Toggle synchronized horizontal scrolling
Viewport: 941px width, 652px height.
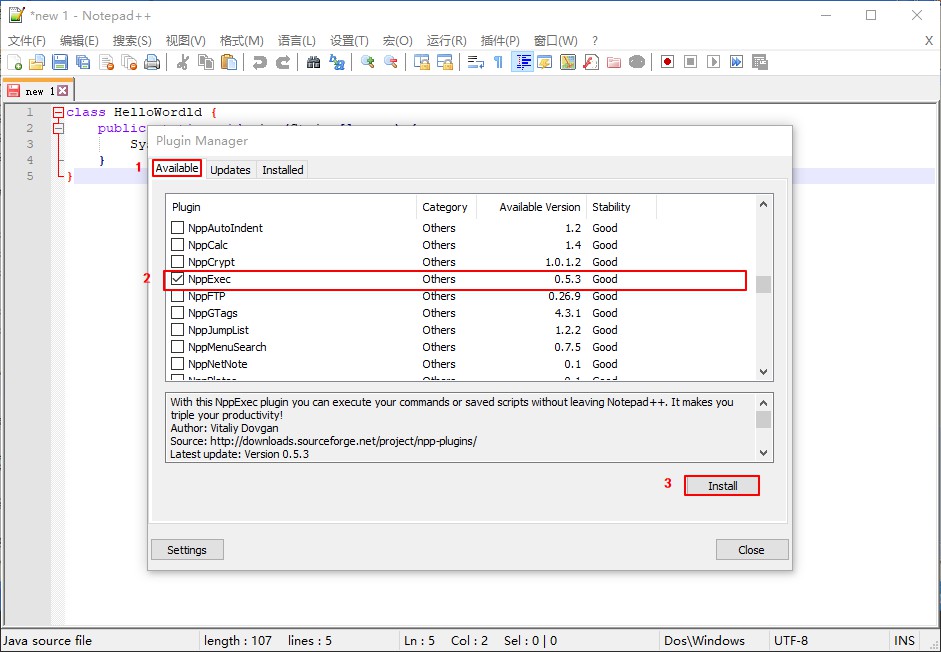[445, 62]
